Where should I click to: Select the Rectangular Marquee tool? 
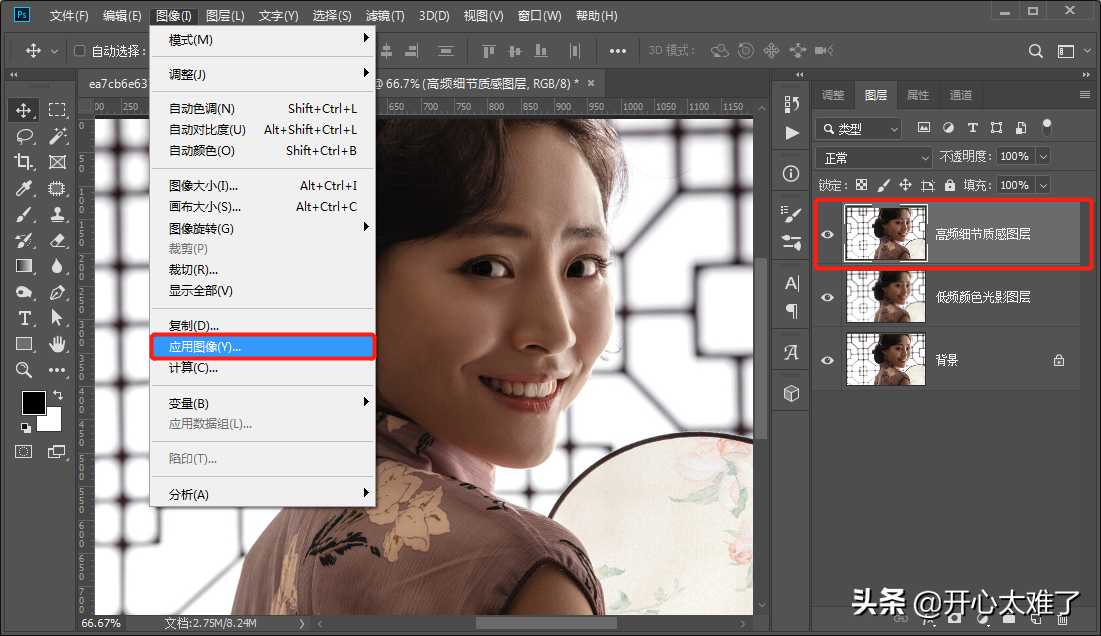tap(57, 110)
